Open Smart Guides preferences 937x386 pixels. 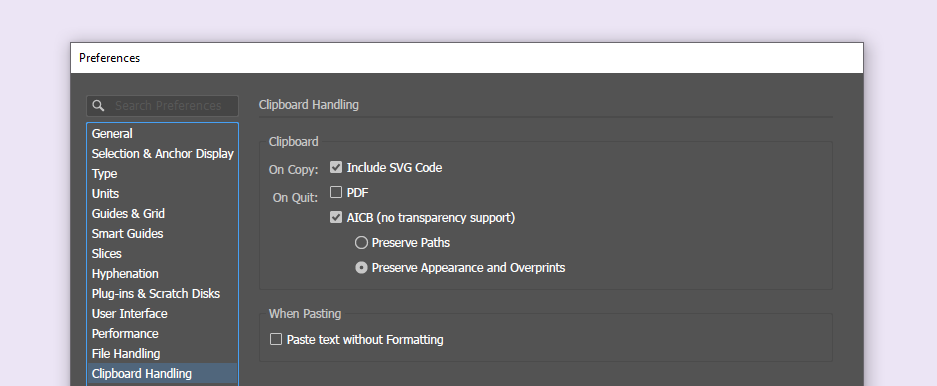tap(163, 234)
